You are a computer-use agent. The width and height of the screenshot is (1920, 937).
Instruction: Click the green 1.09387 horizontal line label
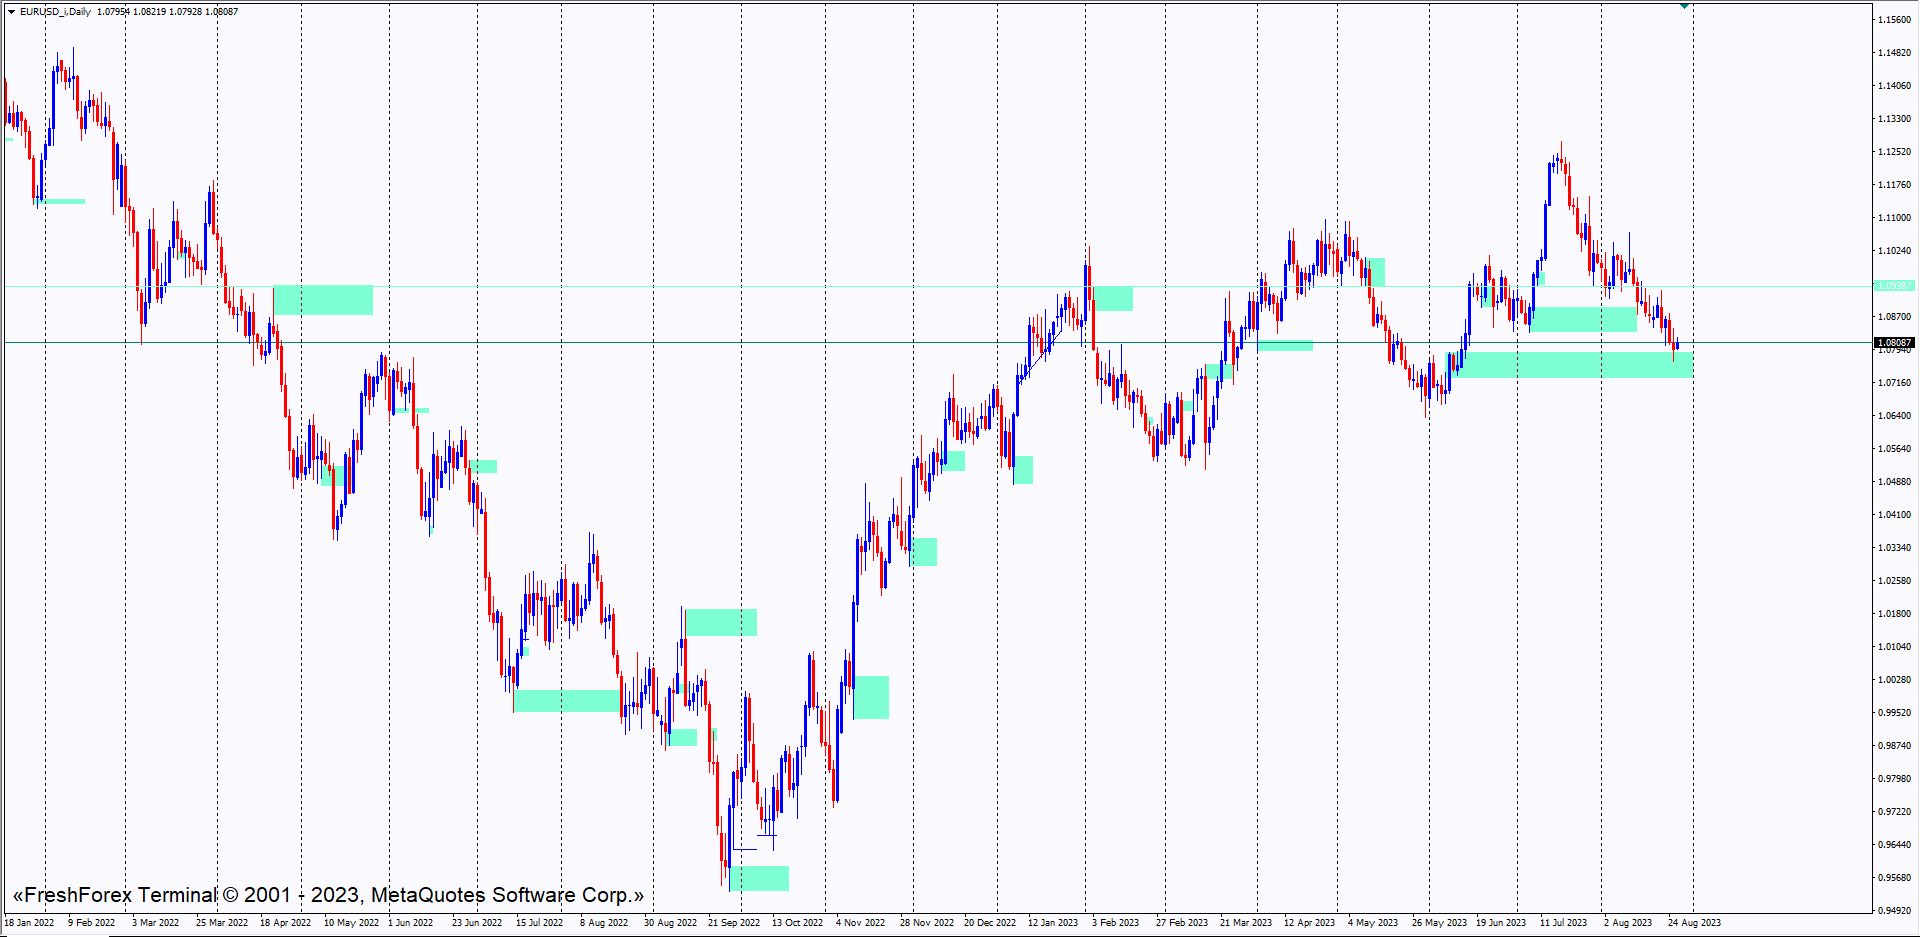[x=1894, y=286]
